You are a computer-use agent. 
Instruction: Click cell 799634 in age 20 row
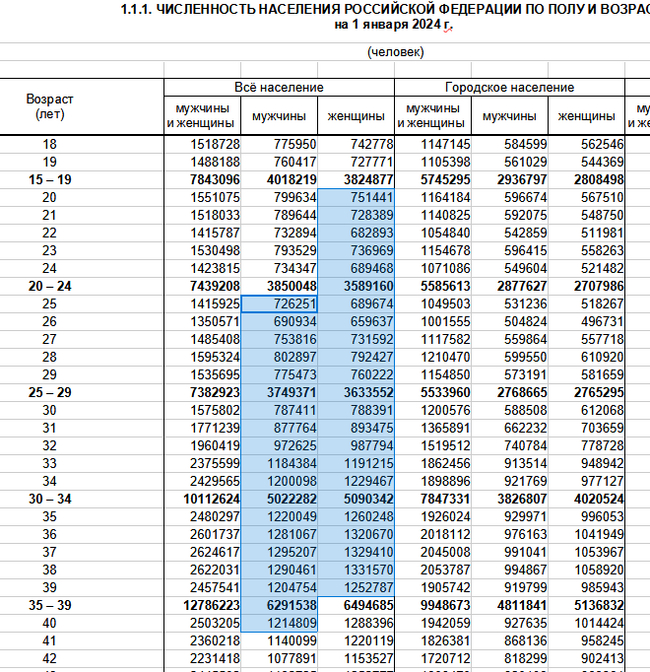tap(279, 198)
